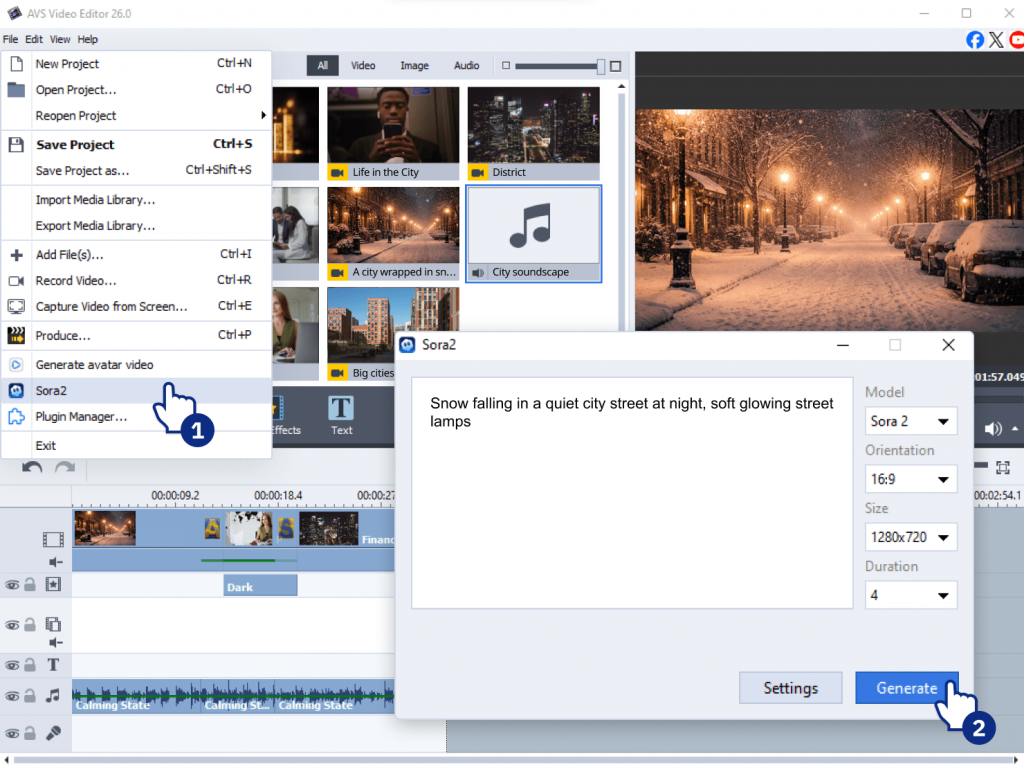Click the fit-to-screen zoom icon above the timeline
The width and height of the screenshot is (1024, 767).
(1003, 468)
